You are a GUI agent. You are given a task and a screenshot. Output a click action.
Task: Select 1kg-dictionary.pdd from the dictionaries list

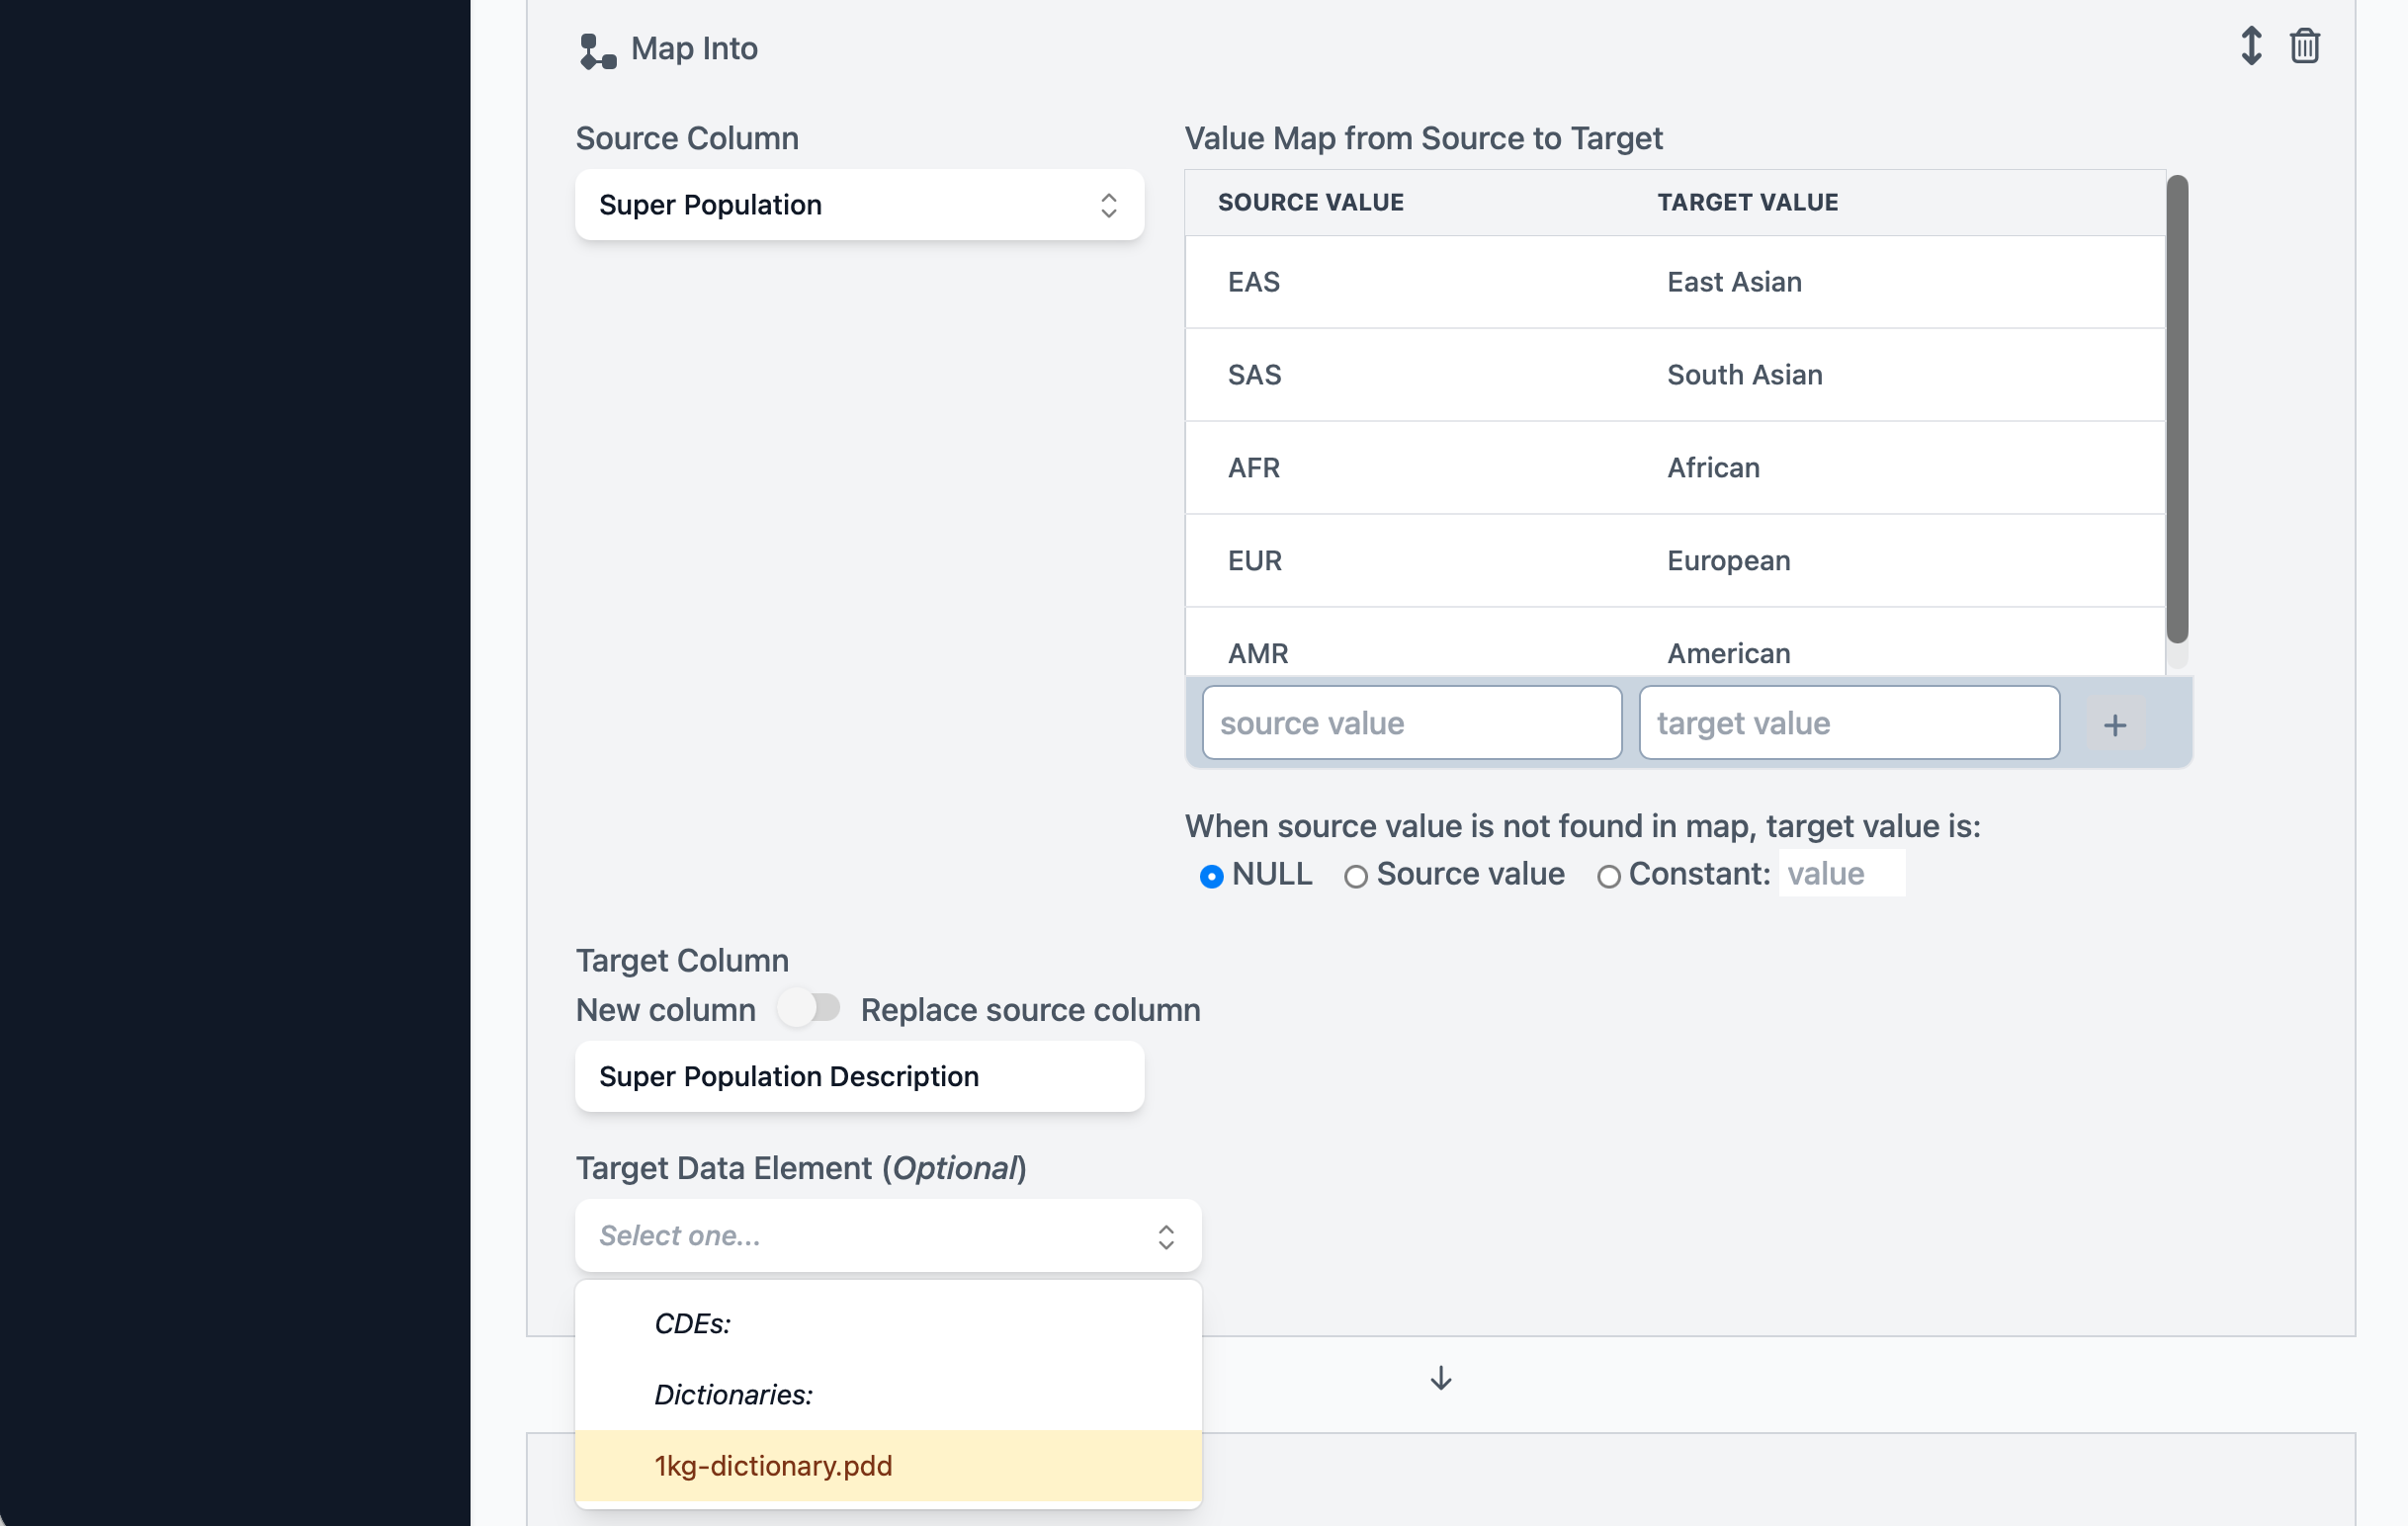pyautogui.click(x=773, y=1466)
